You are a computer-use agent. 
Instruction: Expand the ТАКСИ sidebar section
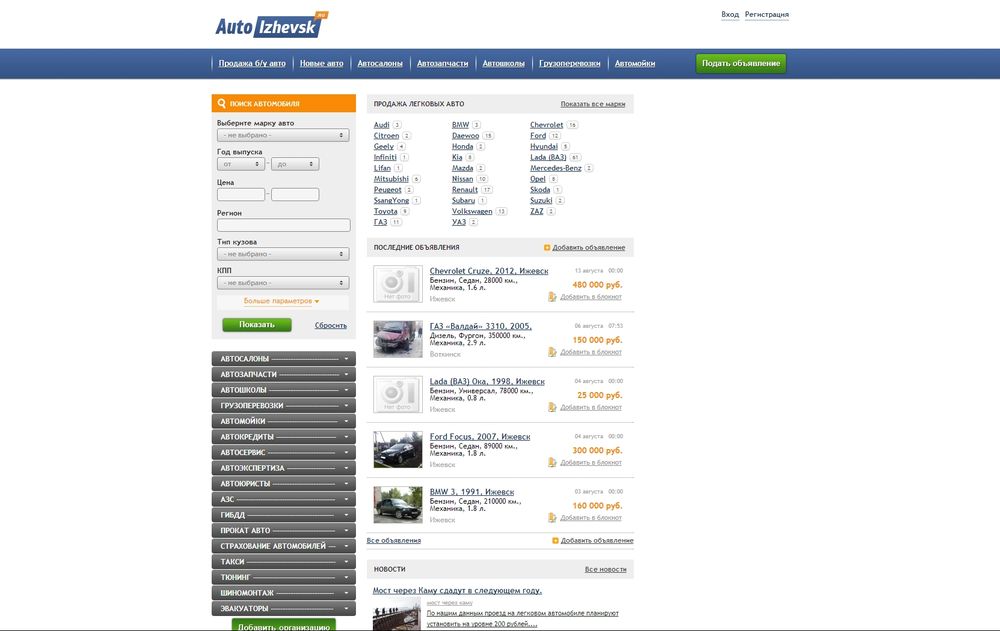pyautogui.click(x=284, y=562)
